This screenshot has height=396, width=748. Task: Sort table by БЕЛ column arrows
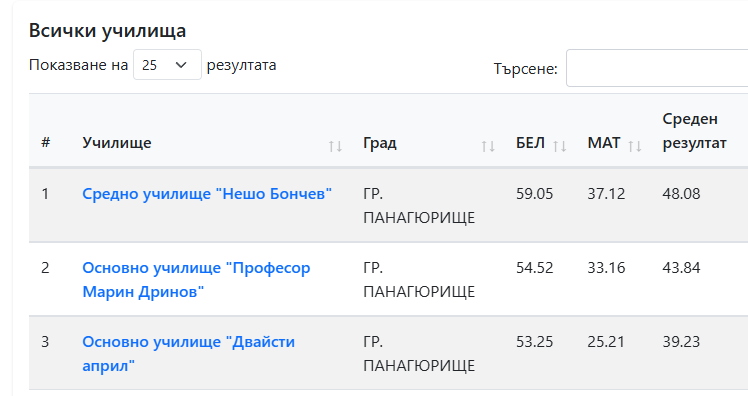560,146
